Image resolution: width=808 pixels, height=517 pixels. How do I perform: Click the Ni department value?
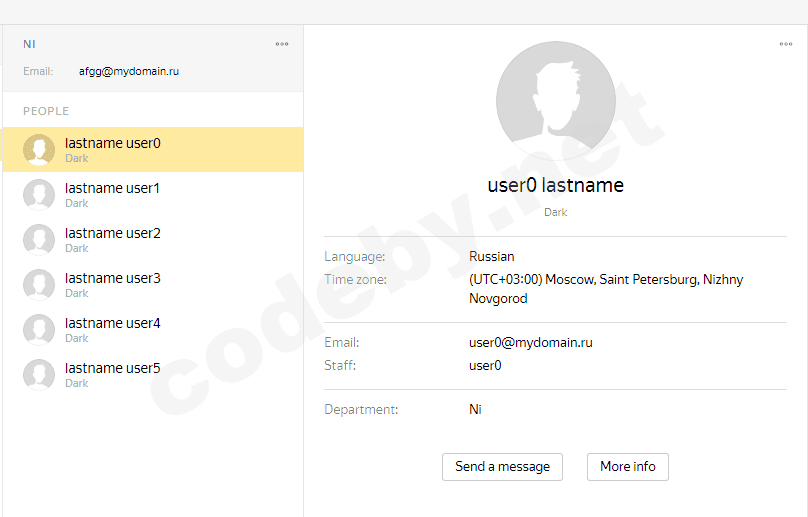(475, 410)
